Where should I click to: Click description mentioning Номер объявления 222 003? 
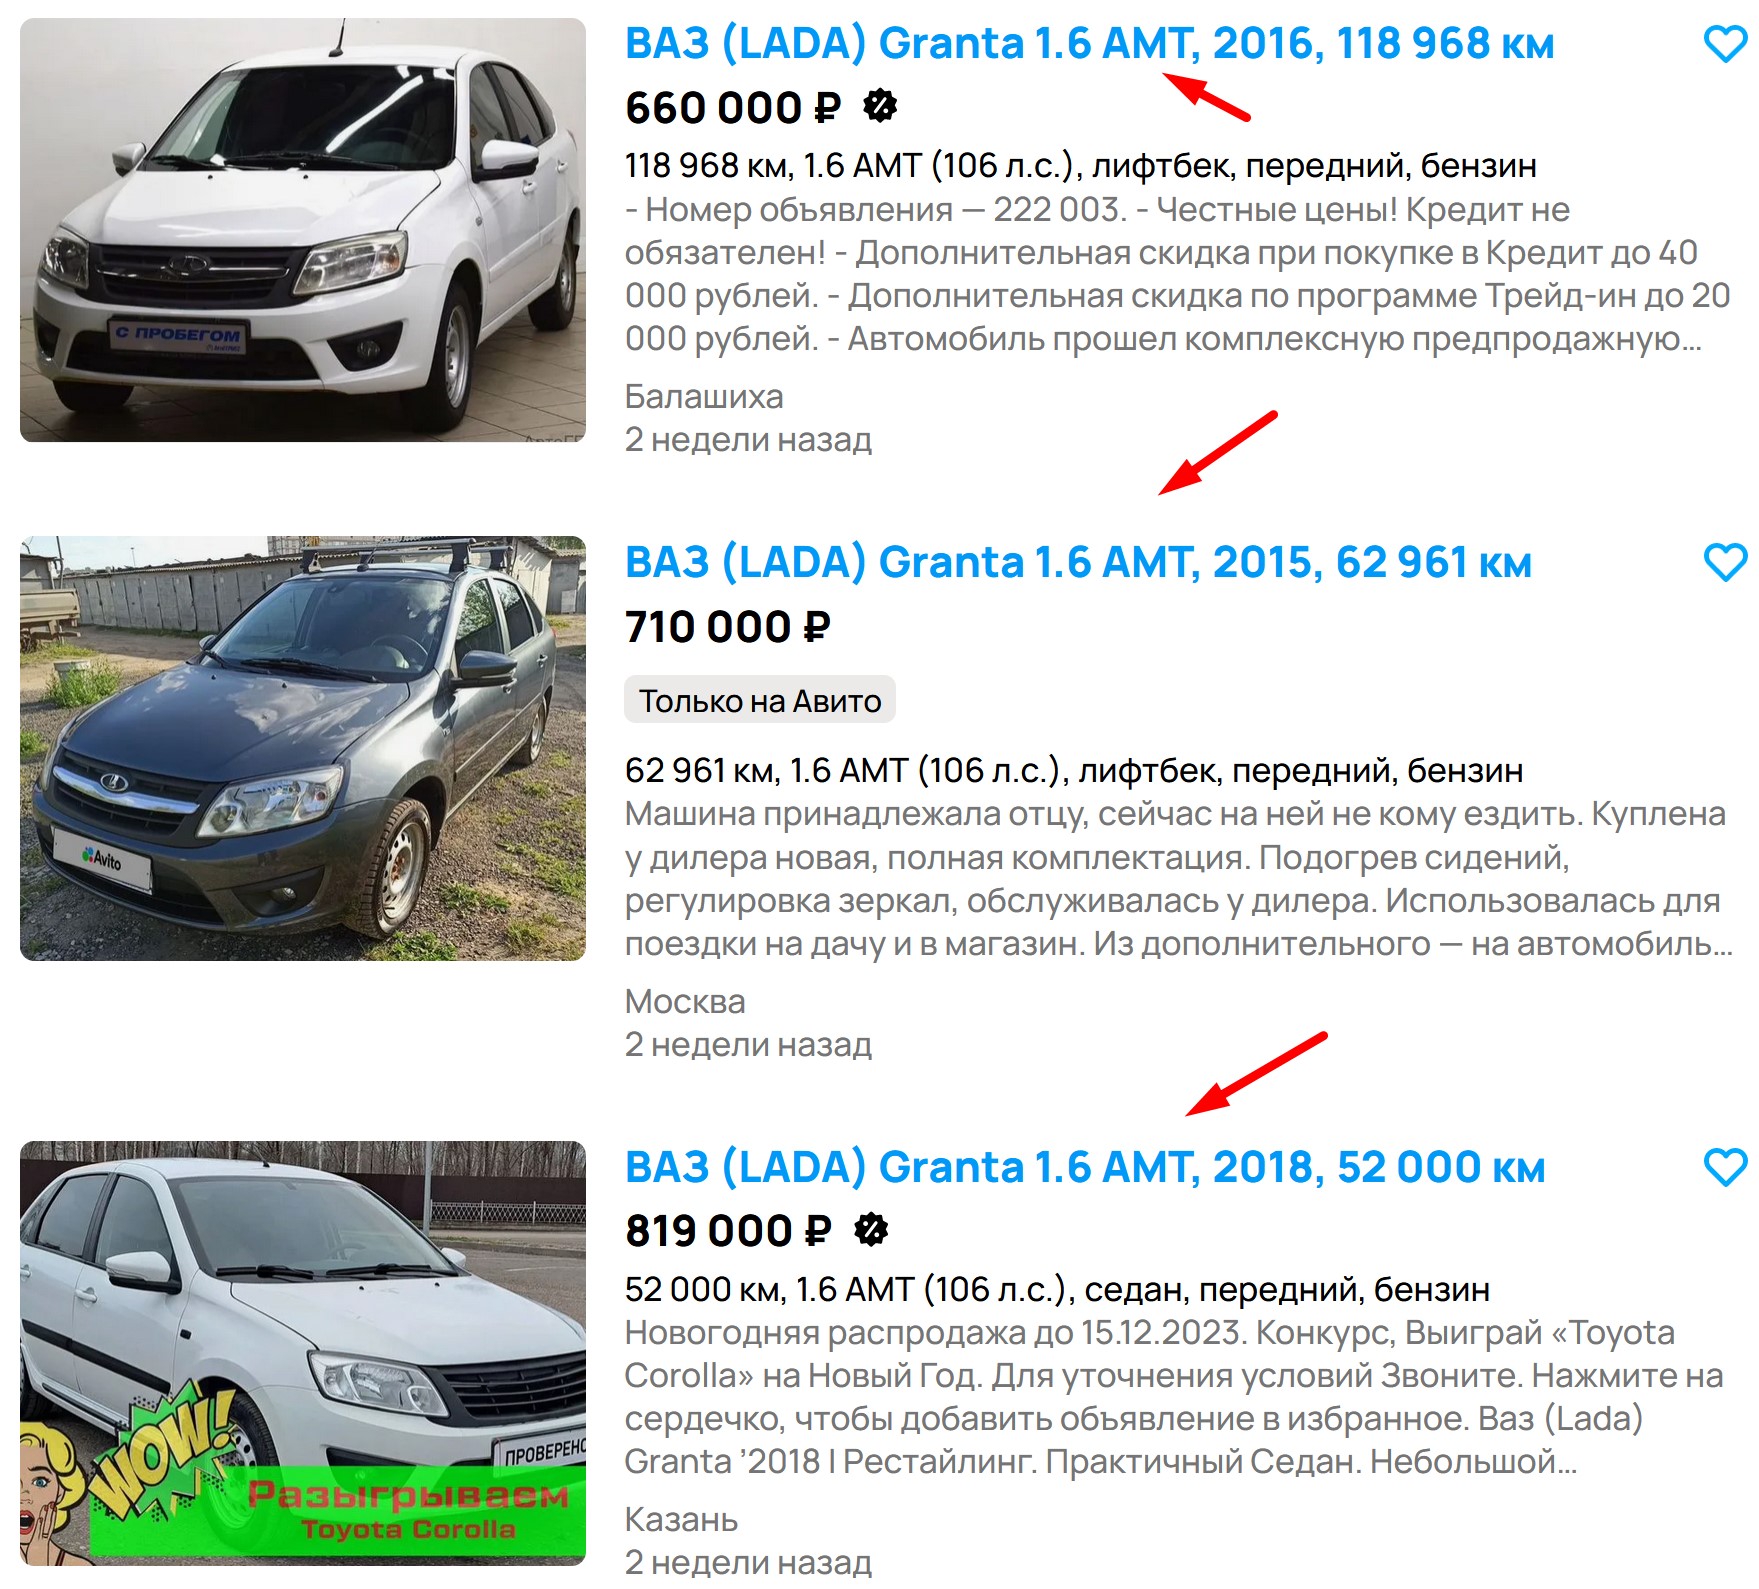click(x=1178, y=275)
